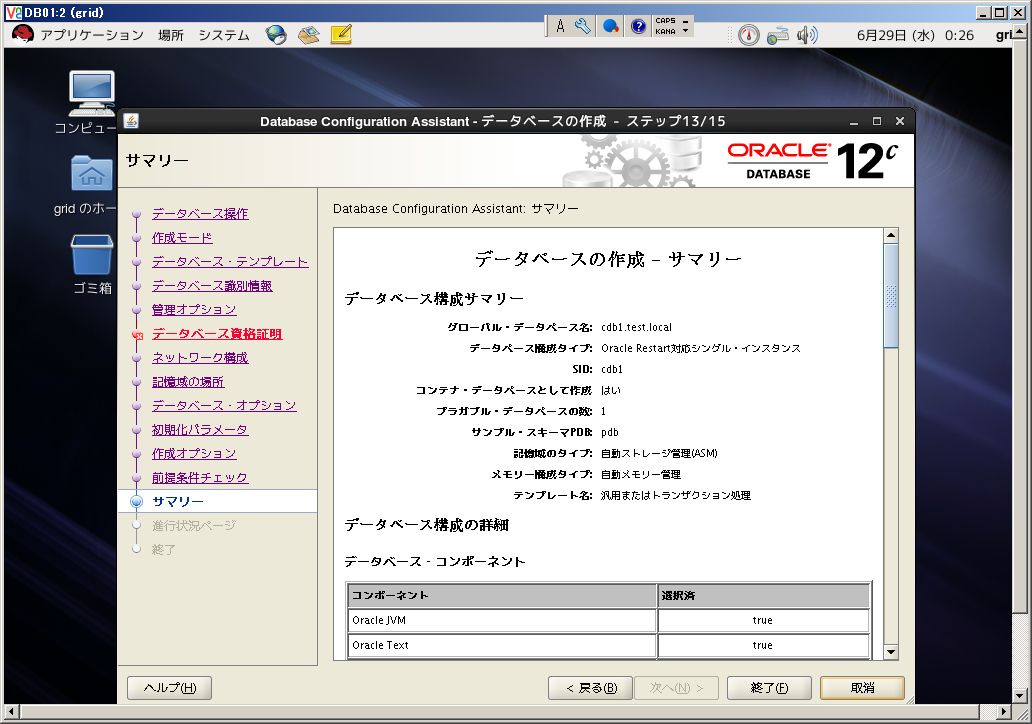The width and height of the screenshot is (1032, 724).
Task: Open the web browser globe launcher icon
Action: (x=276, y=35)
